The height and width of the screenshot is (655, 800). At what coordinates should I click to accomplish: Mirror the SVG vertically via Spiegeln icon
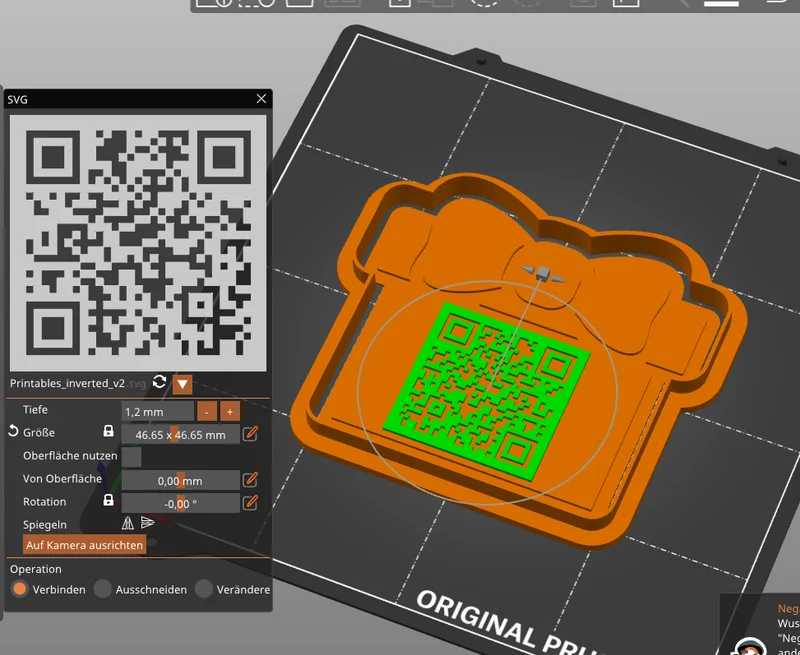[147, 522]
